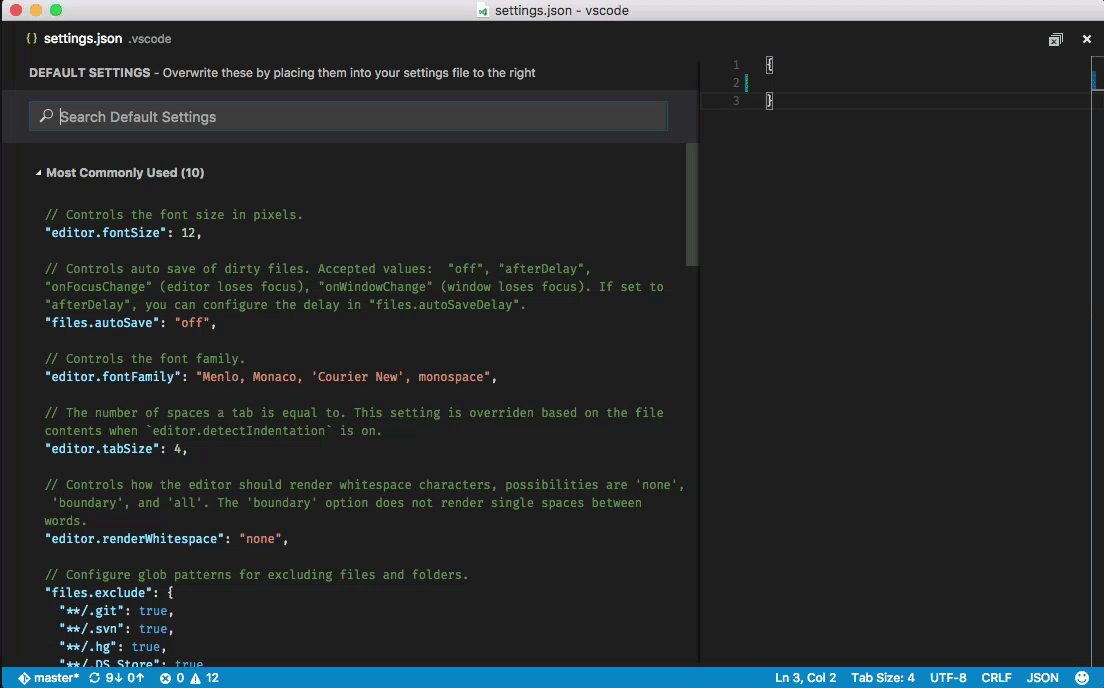1104x688 pixels.
Task: Click the smiley feedback icon in status bar
Action: tap(1081, 677)
